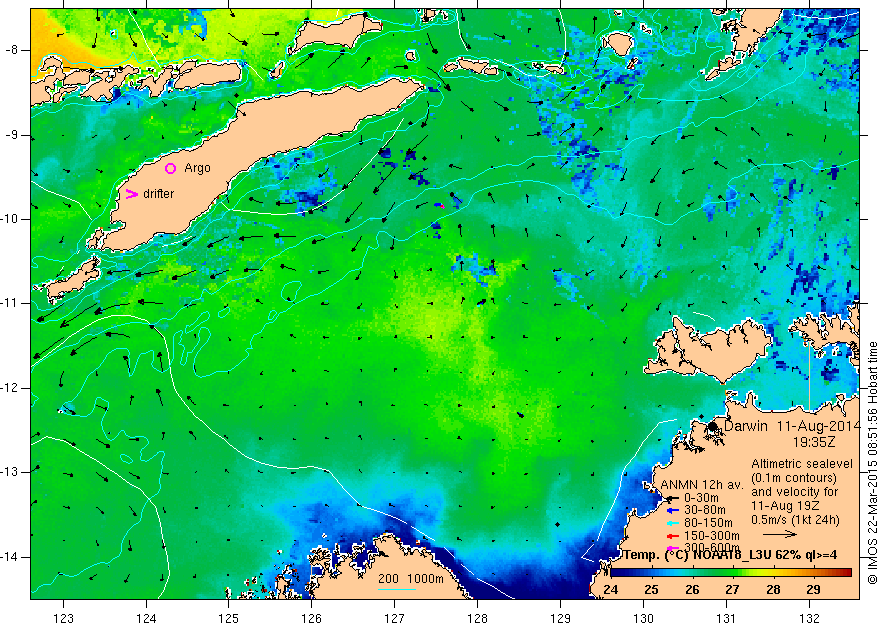
Task: Click the 'ANMN 12h av.' legend heading
Action: tap(702, 485)
